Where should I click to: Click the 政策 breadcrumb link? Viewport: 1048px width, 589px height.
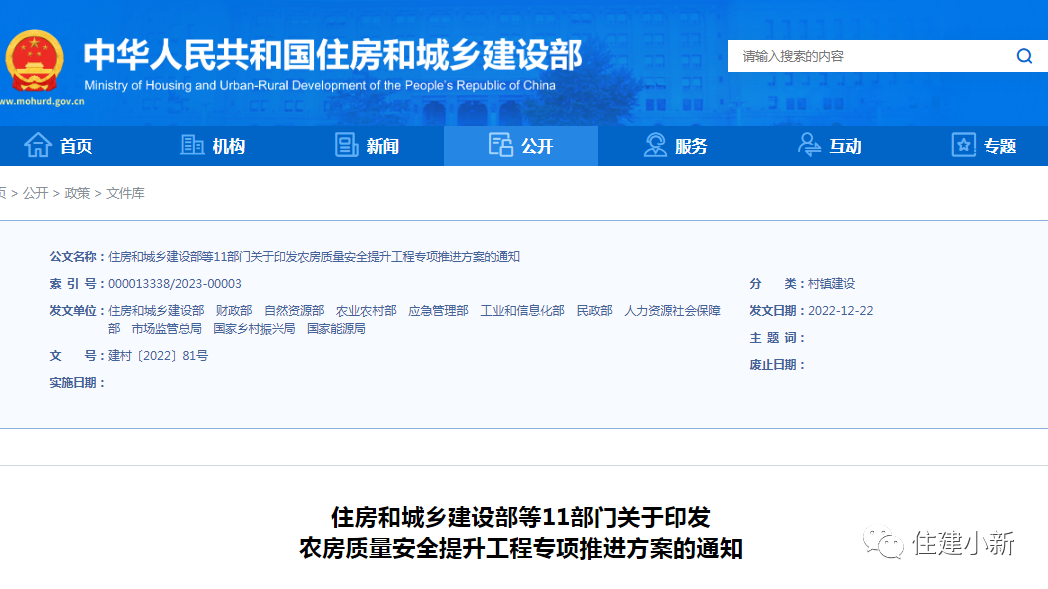(79, 194)
